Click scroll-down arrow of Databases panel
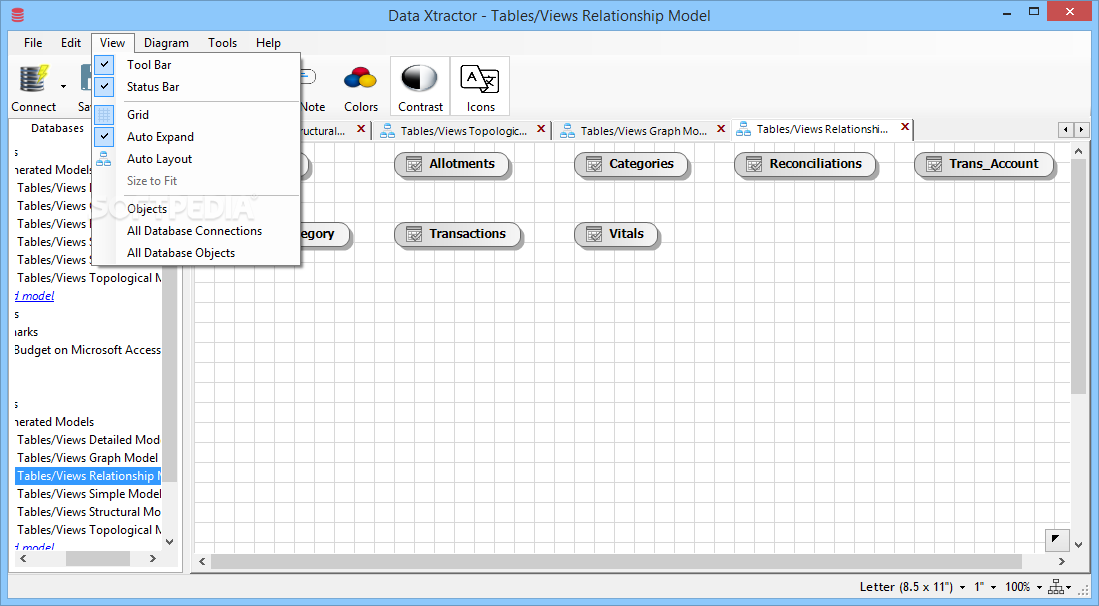This screenshot has width=1099, height=606. point(169,542)
